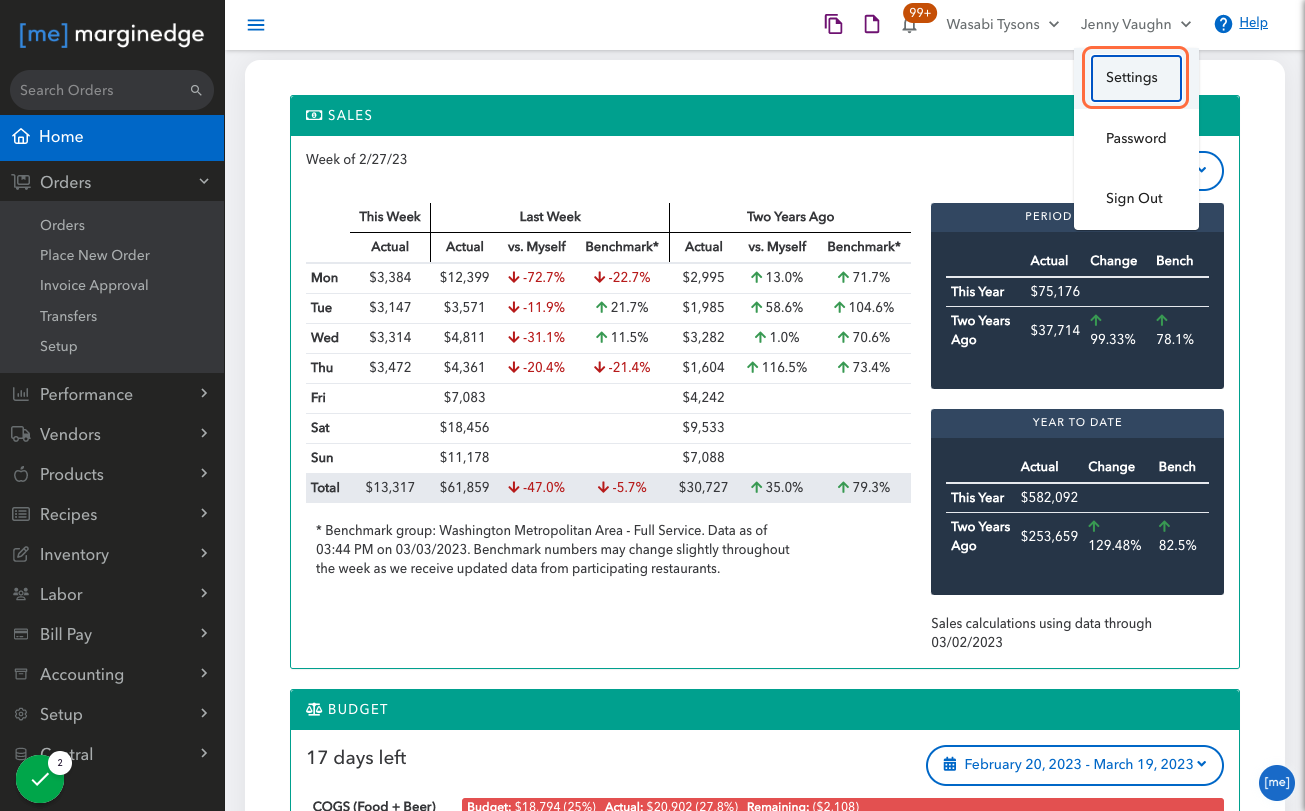
Task: Click the green checkmark task badge
Action: pos(40,779)
